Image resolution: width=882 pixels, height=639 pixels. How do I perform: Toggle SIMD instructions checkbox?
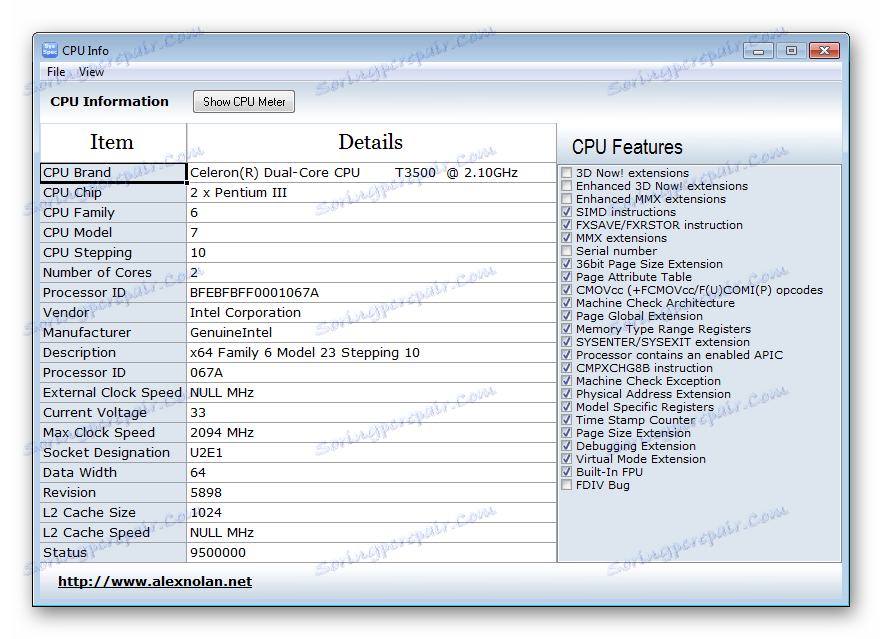[566, 212]
